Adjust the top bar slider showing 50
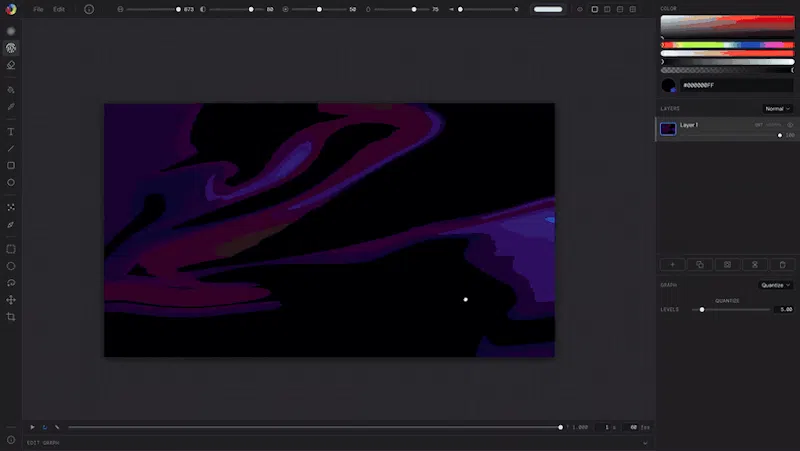Screen dimensions: 800x451 tap(319, 9)
